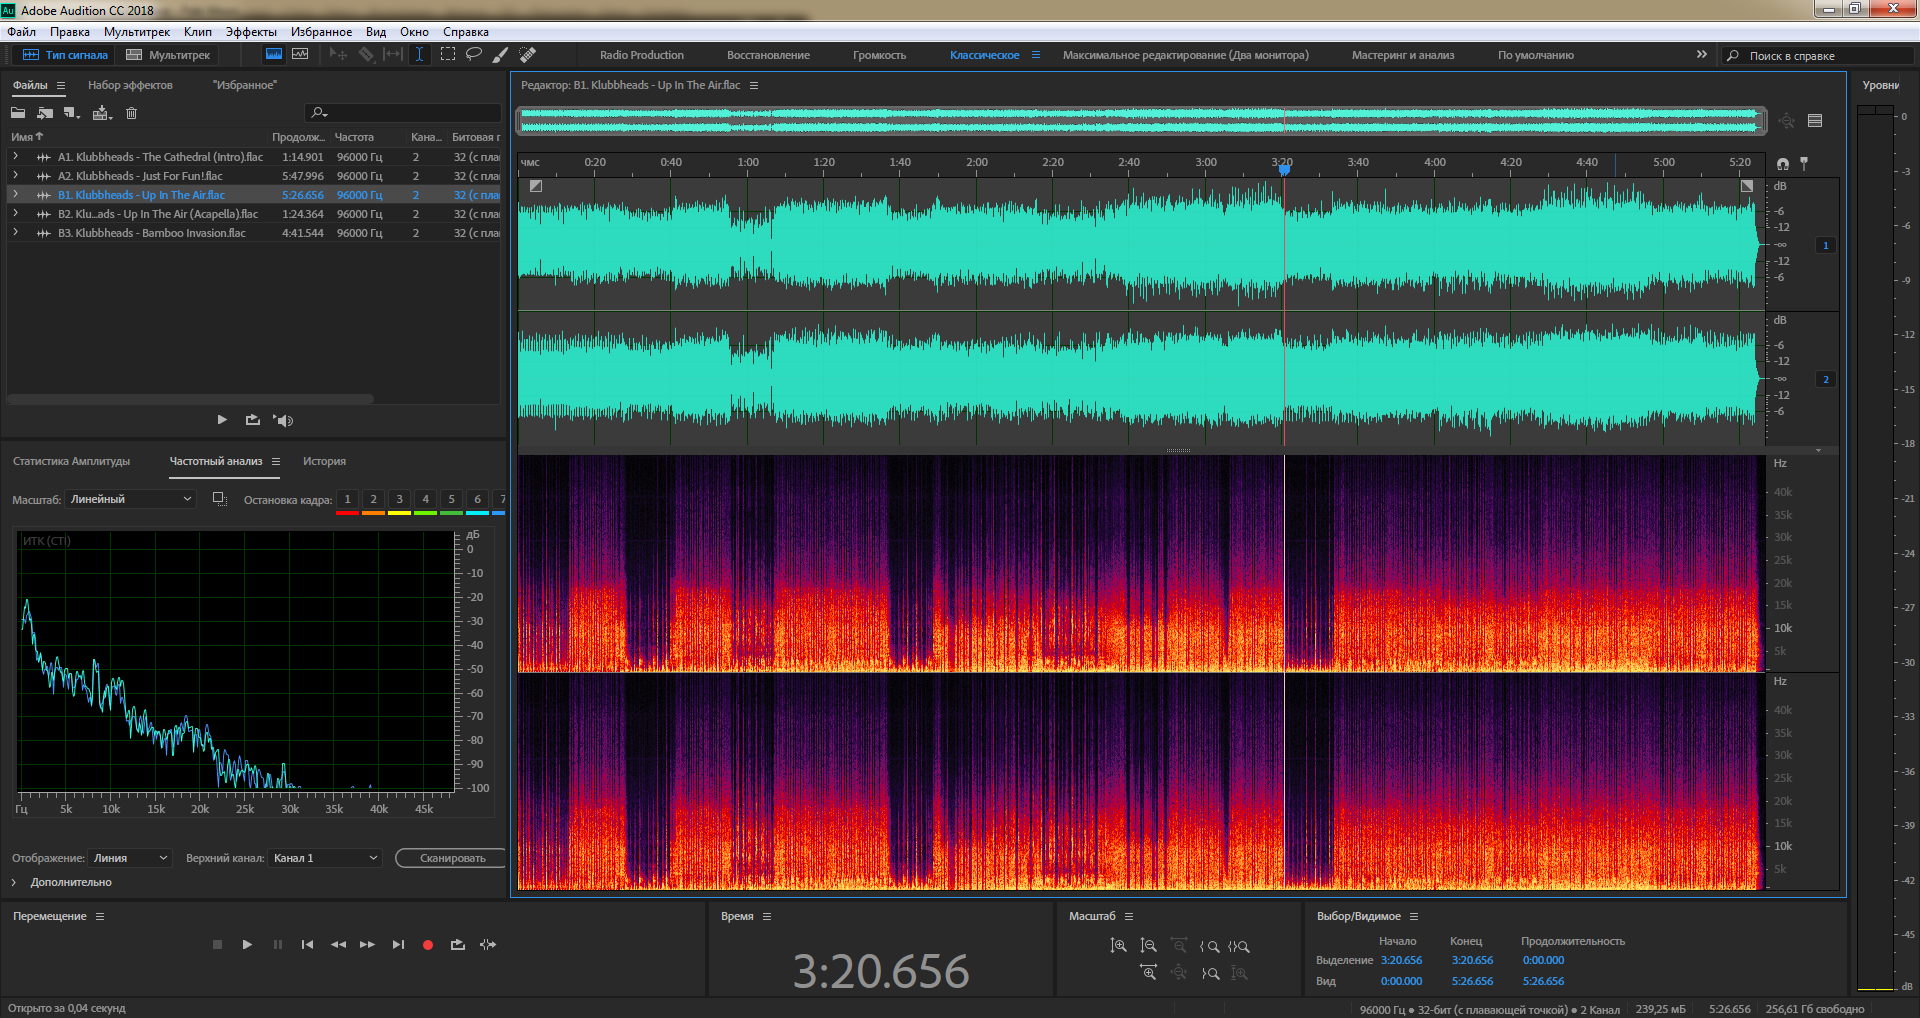Select the Spot Healing Brush tool
1920x1018 pixels.
point(528,54)
